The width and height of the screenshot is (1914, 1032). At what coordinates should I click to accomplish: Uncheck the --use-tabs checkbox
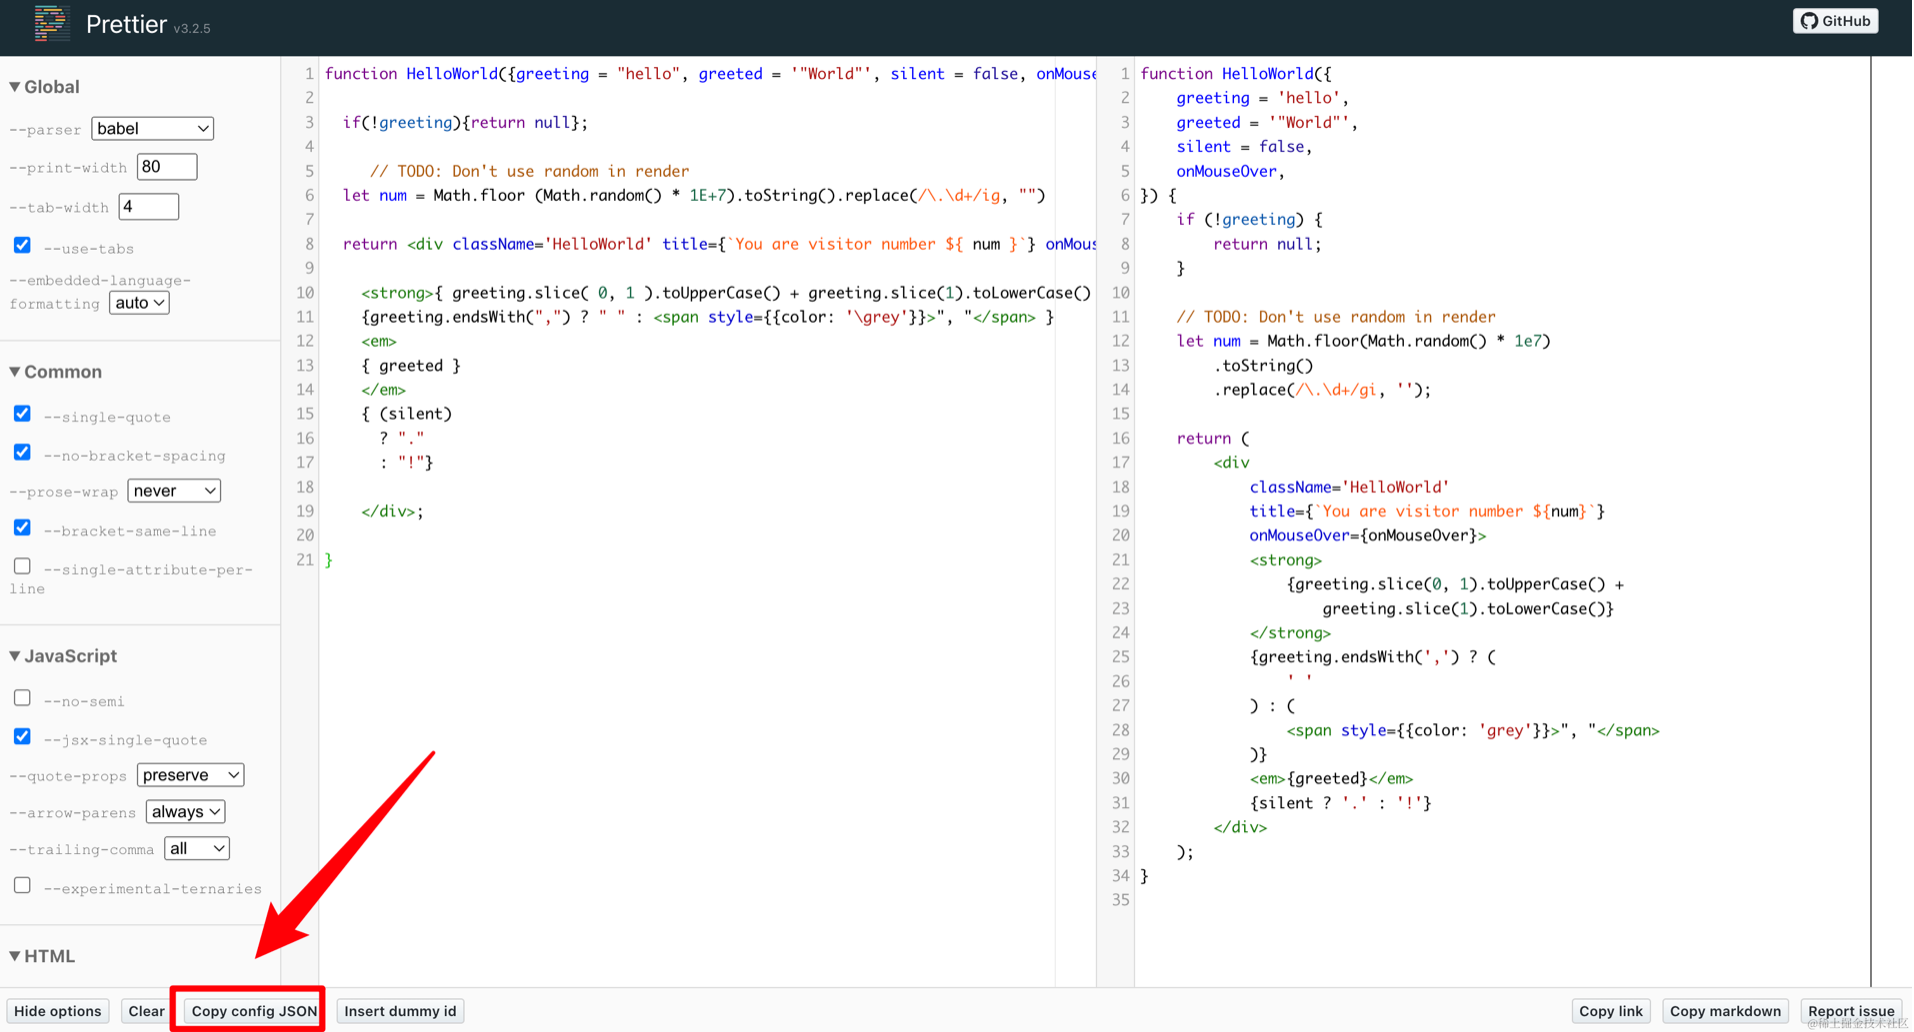click(22, 245)
